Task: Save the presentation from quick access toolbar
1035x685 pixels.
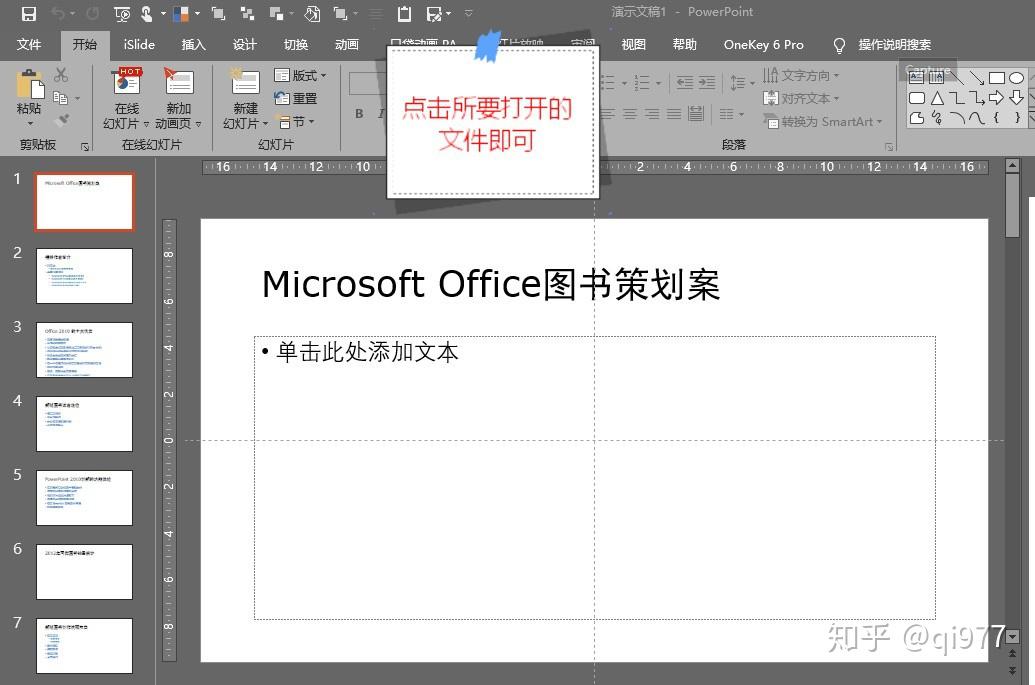Action: point(28,13)
